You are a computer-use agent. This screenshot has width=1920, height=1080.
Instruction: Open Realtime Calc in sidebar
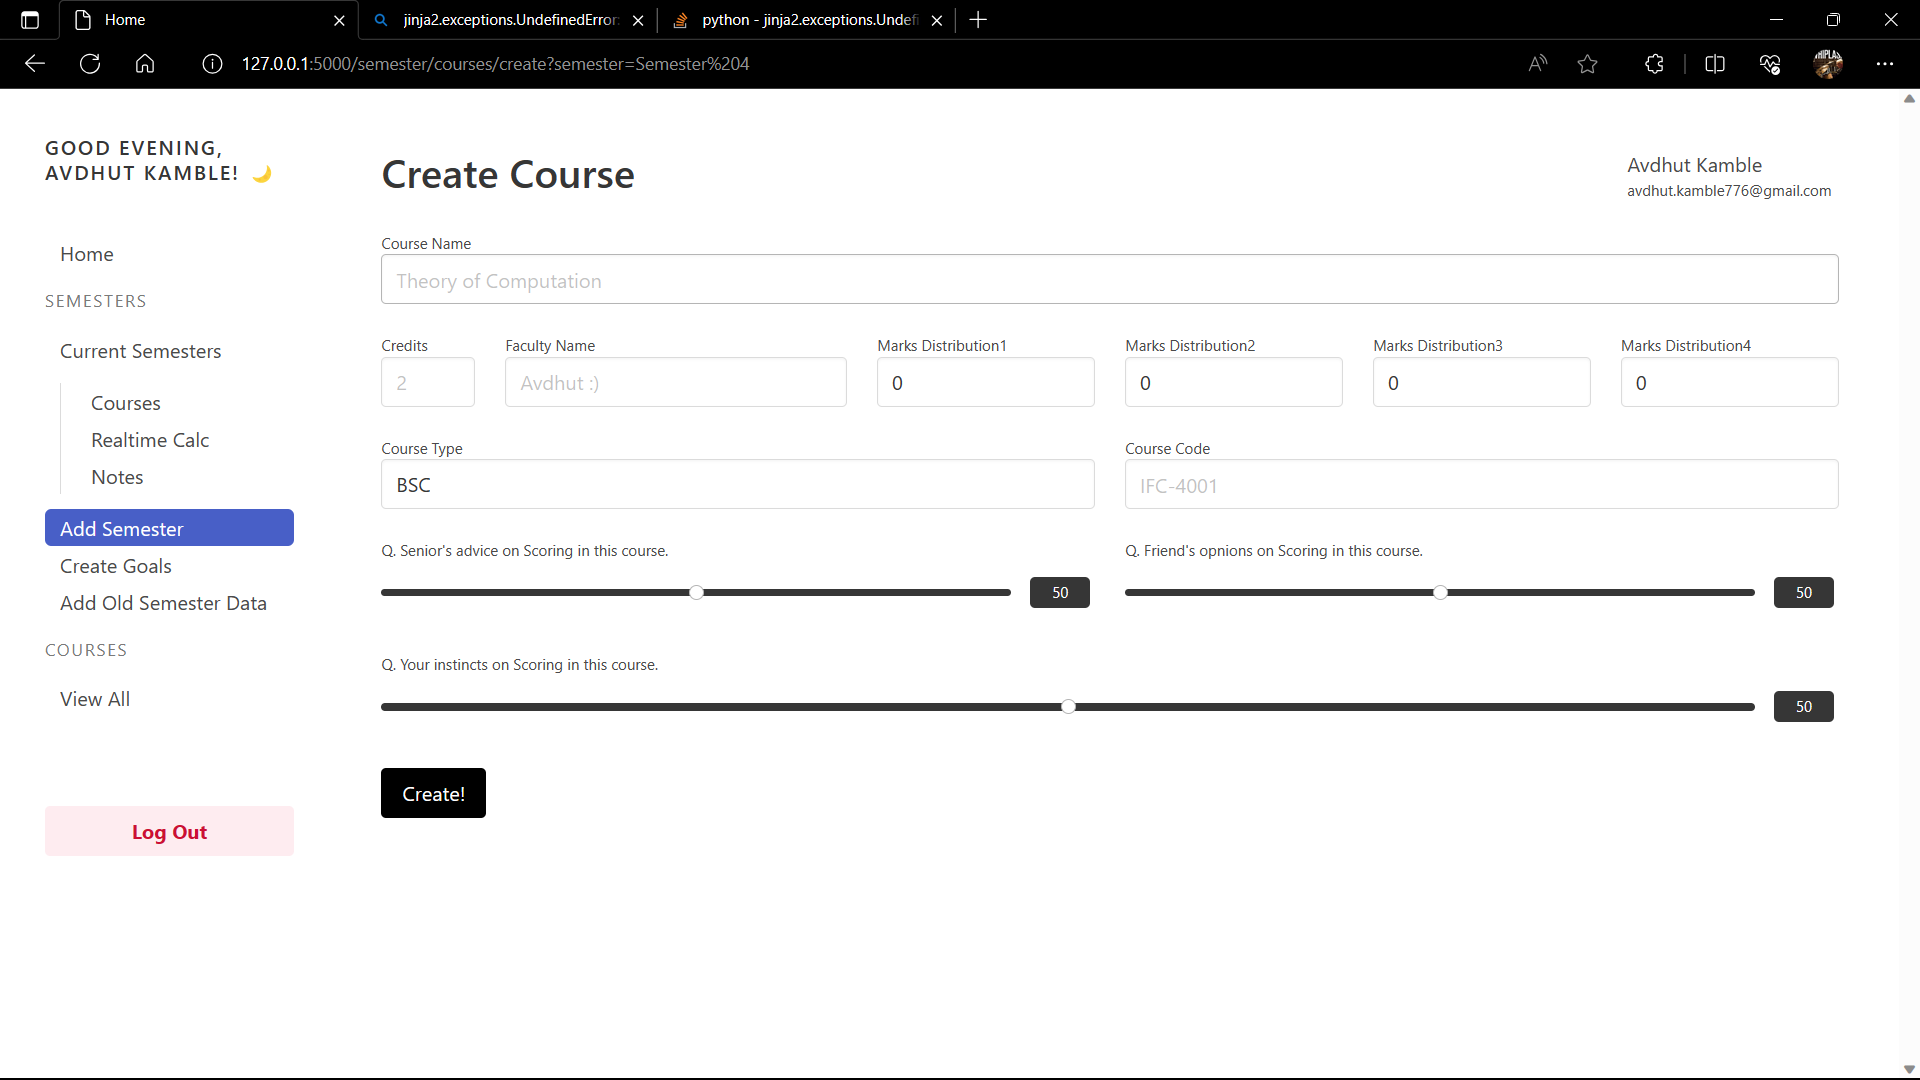150,440
